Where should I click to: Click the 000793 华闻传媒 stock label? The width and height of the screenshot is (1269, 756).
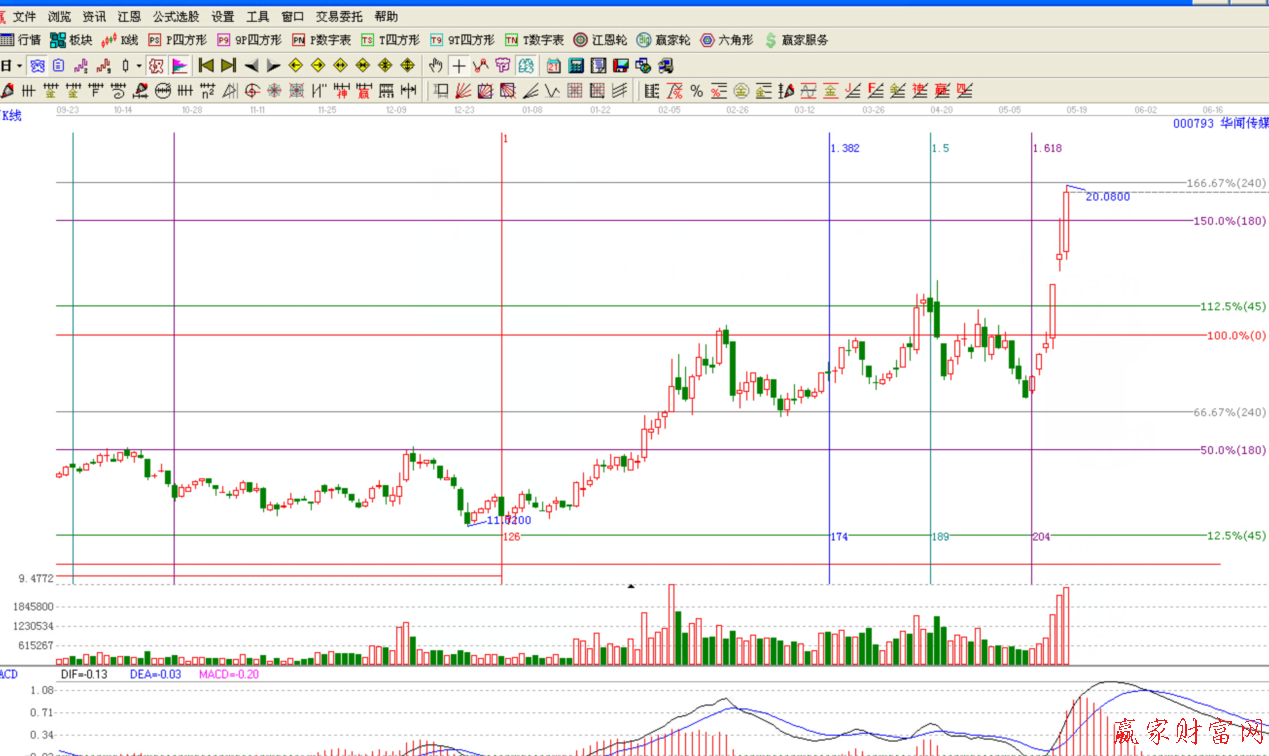point(1220,123)
